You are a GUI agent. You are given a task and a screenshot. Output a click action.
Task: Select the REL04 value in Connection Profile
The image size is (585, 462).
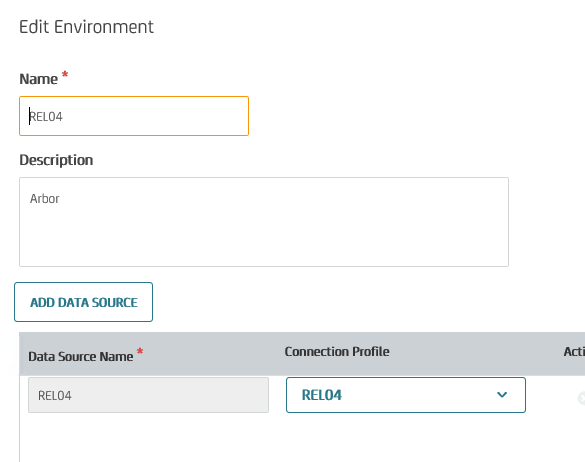pos(322,395)
